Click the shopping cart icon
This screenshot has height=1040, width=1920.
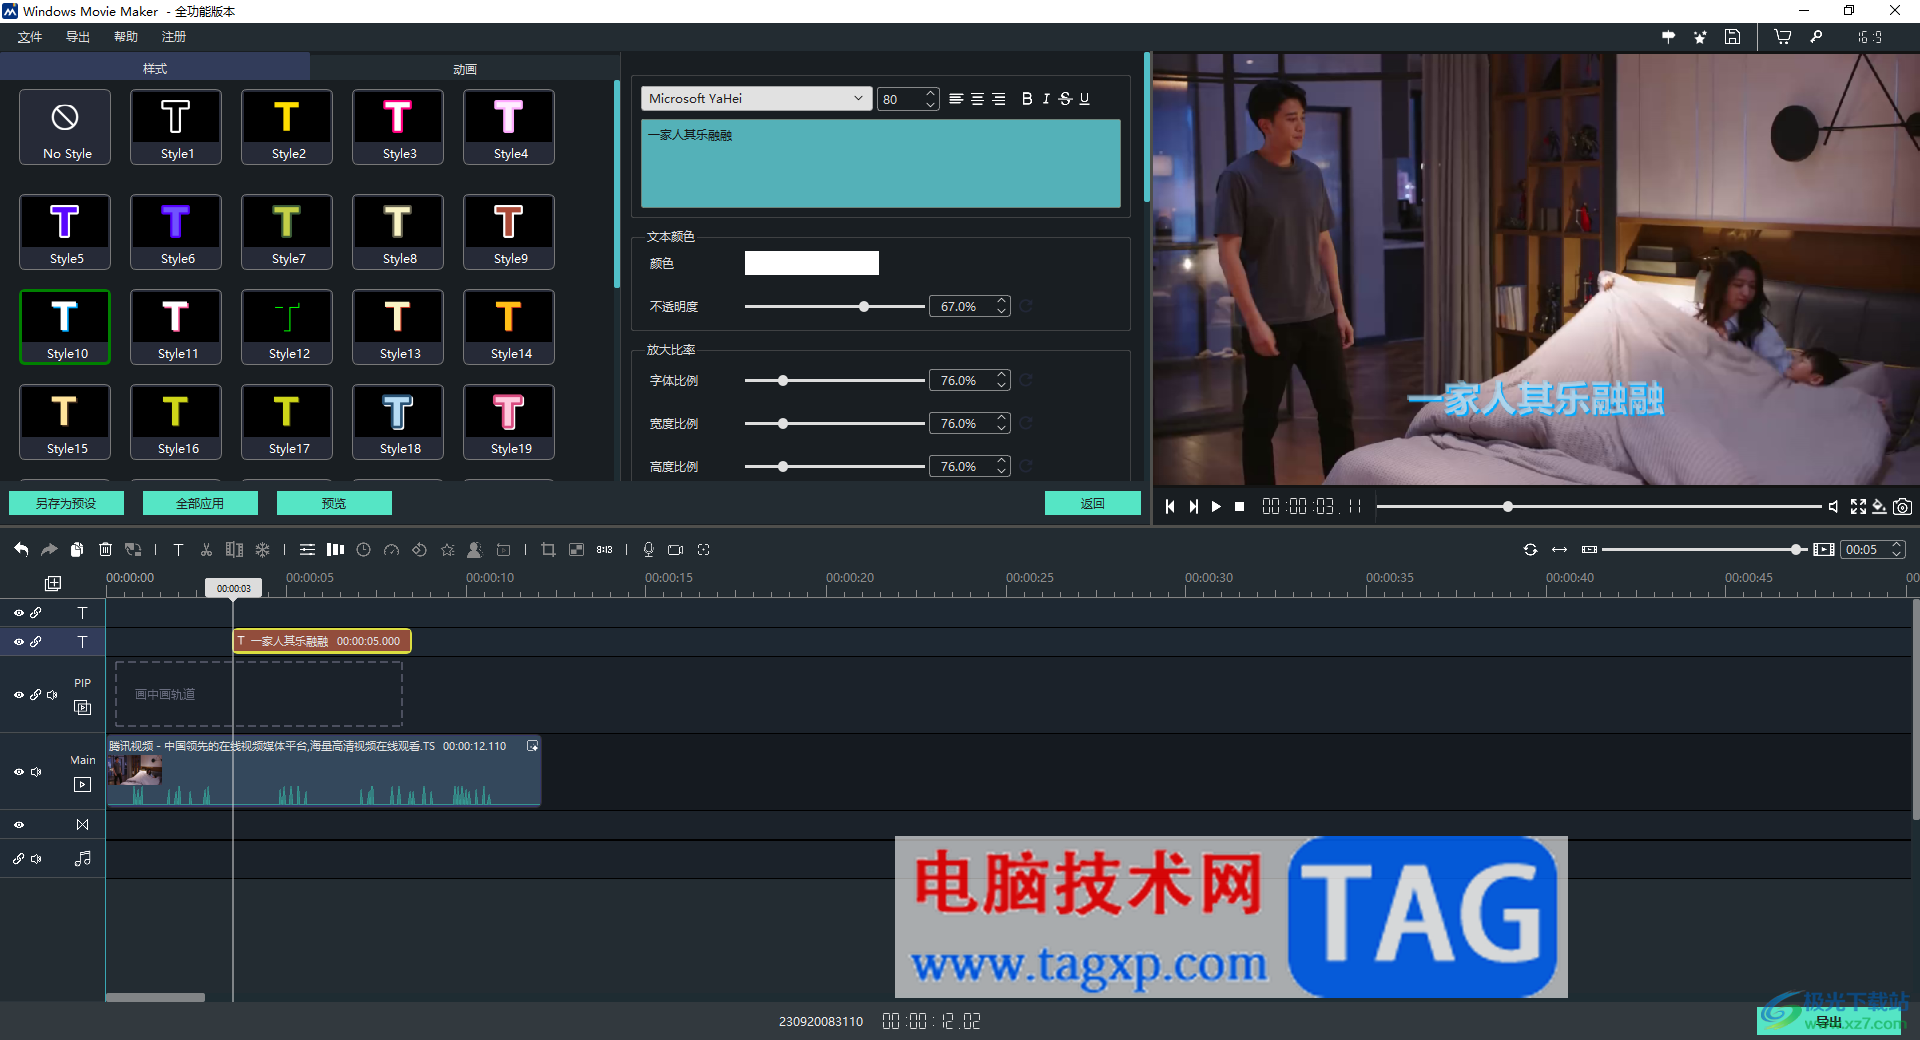click(1783, 36)
